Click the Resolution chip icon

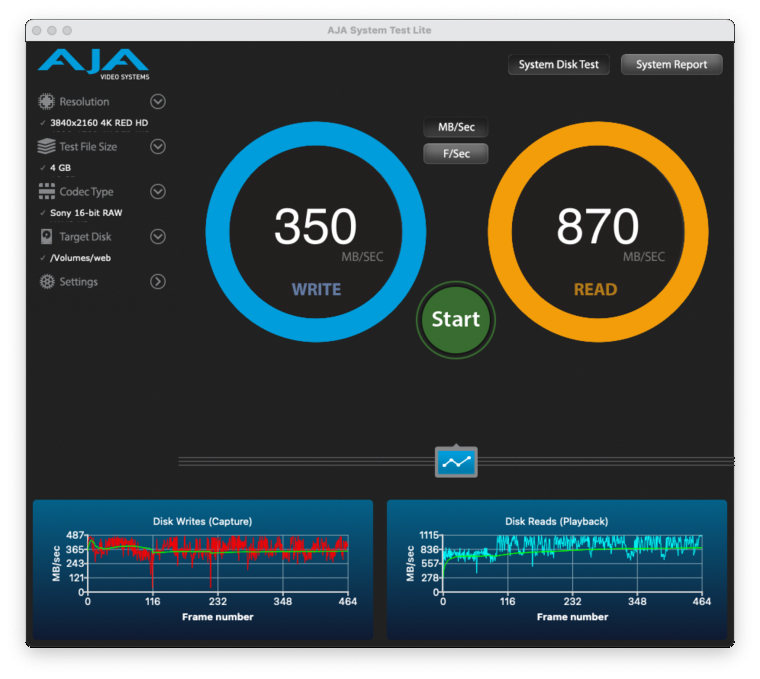coord(47,102)
